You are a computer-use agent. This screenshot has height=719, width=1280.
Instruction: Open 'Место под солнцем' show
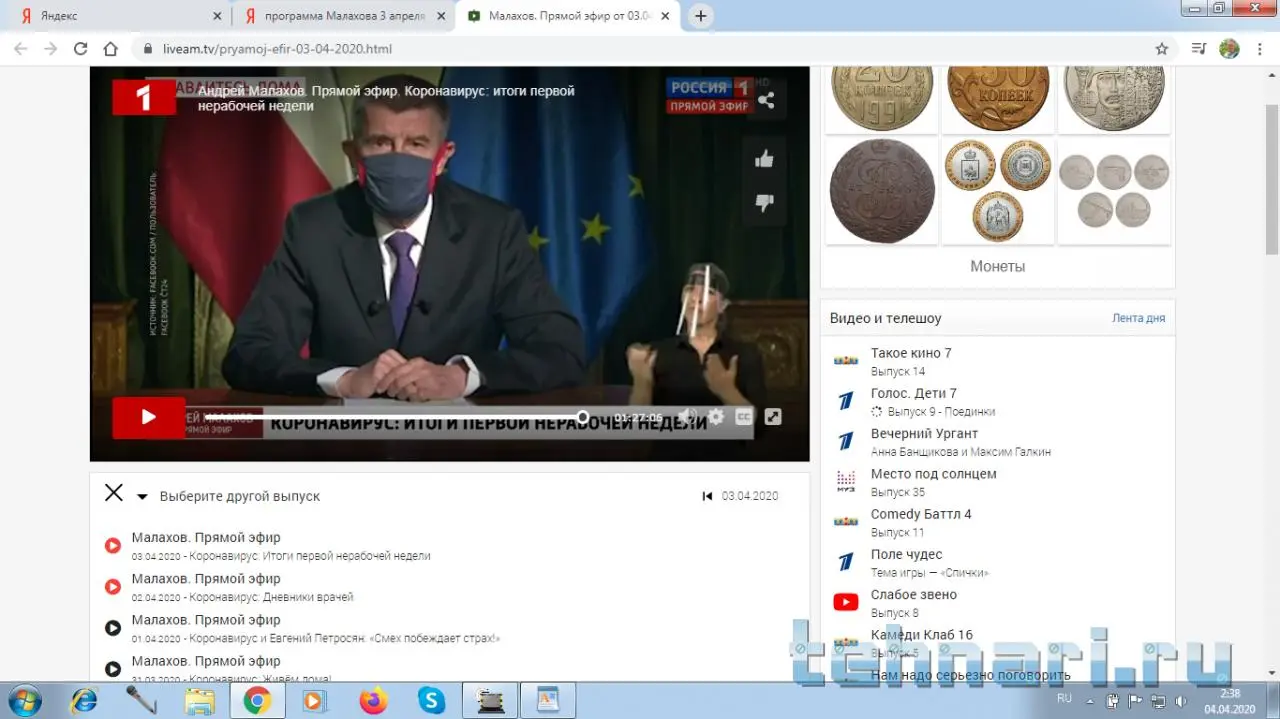pyautogui.click(x=933, y=473)
